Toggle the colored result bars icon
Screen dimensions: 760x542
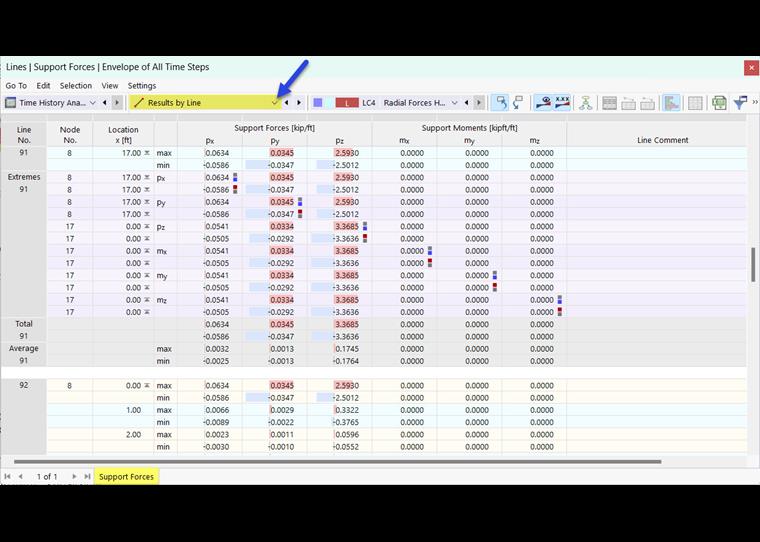tap(671, 103)
